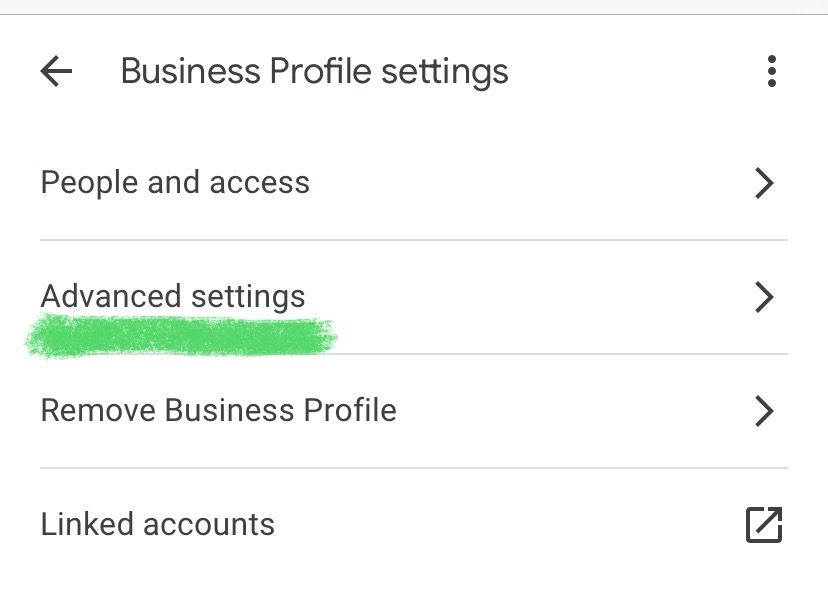The image size is (828, 614).
Task: Click the chevron next to Remove Business Profile
Action: (x=765, y=411)
